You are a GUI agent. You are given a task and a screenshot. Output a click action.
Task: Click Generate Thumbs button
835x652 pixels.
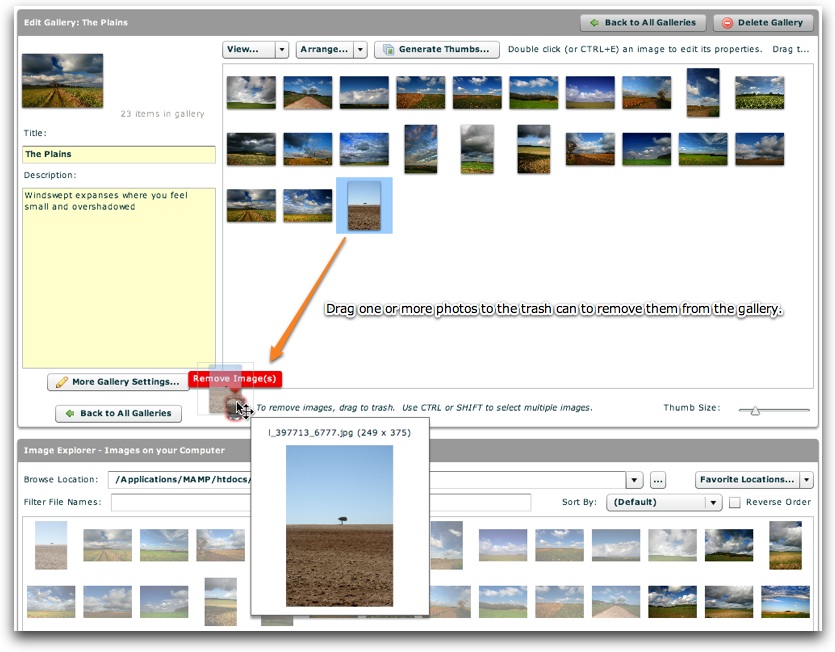(x=437, y=49)
